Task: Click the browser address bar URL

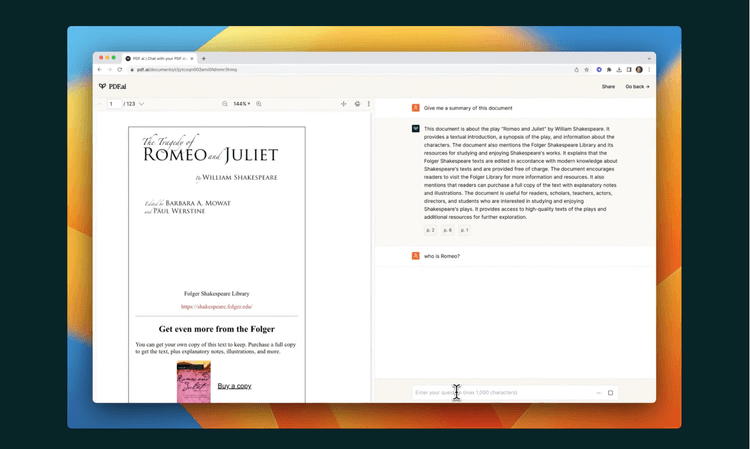Action: [x=187, y=69]
